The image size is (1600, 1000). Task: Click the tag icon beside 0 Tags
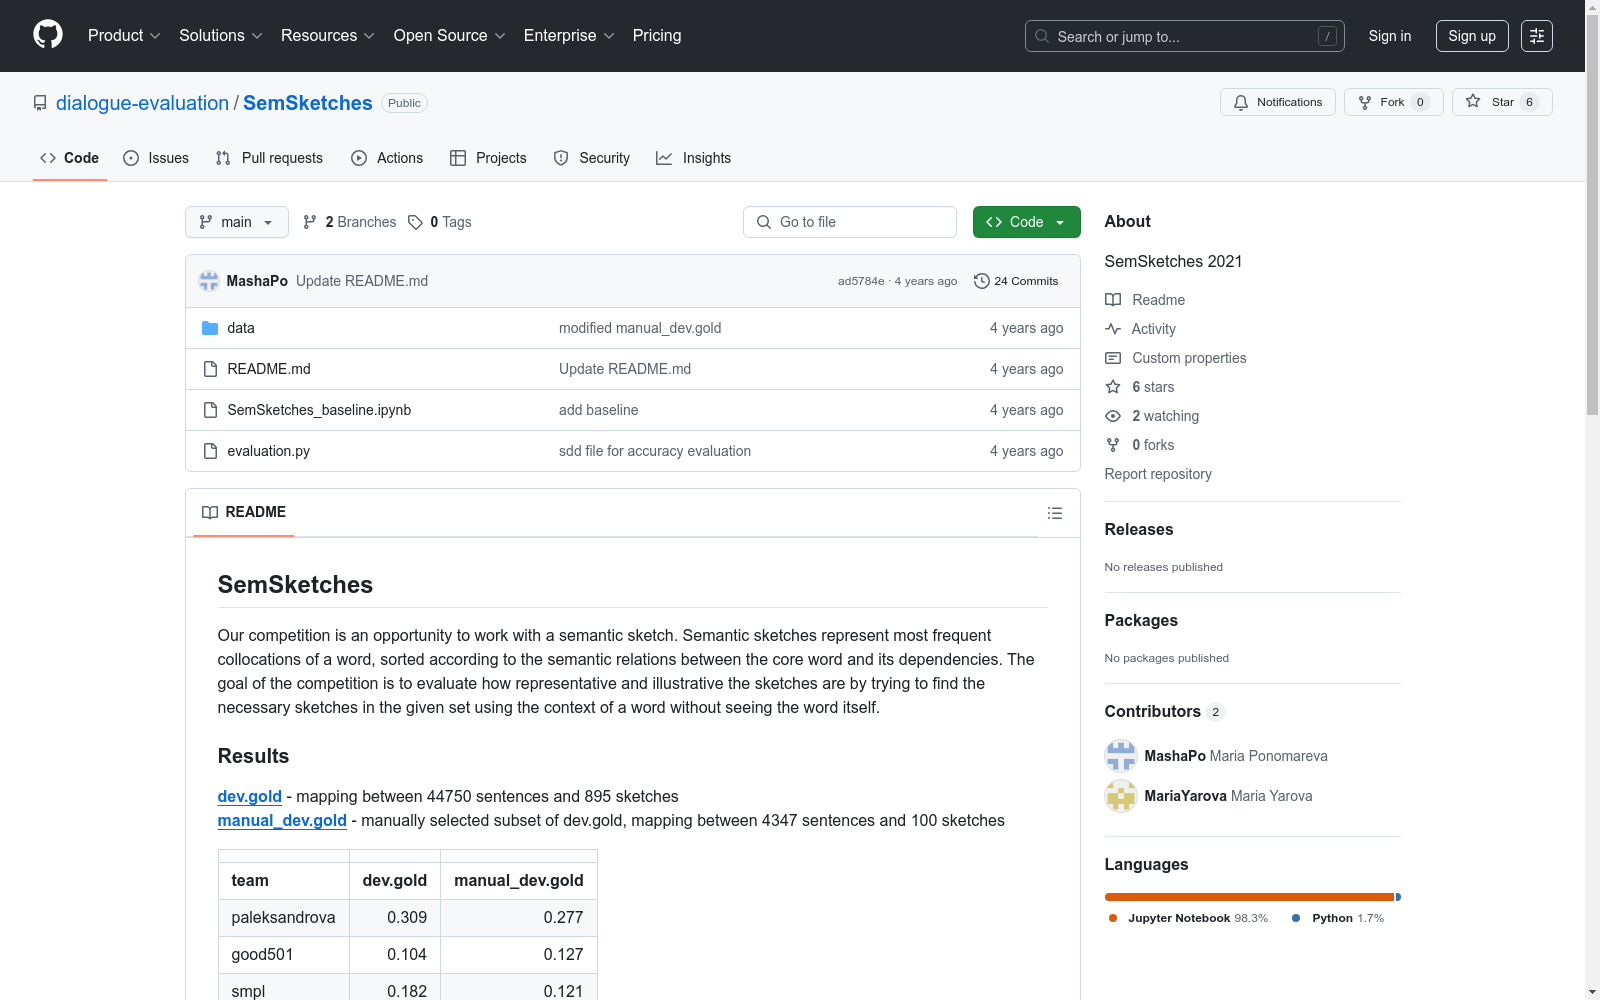click(x=416, y=222)
